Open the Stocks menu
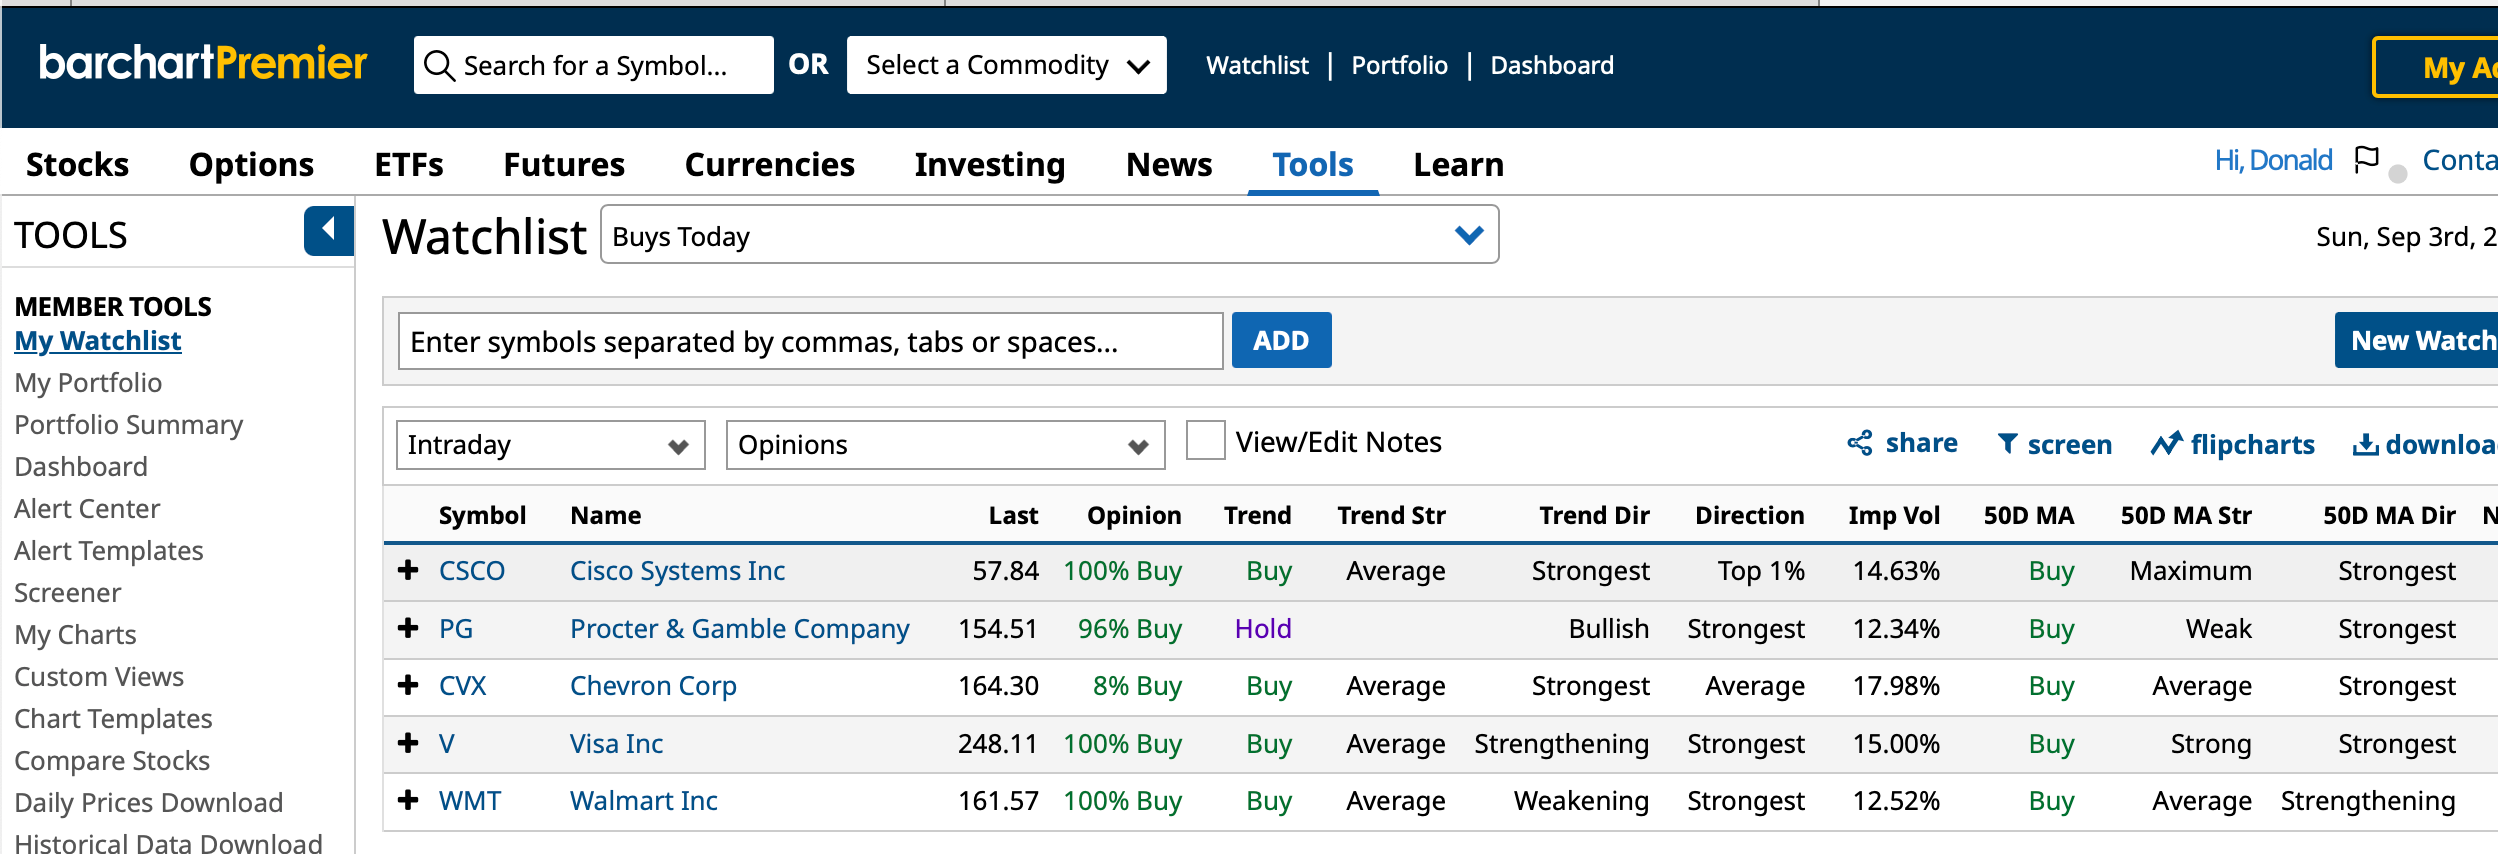Screen dimensions: 2498x854 point(77,164)
